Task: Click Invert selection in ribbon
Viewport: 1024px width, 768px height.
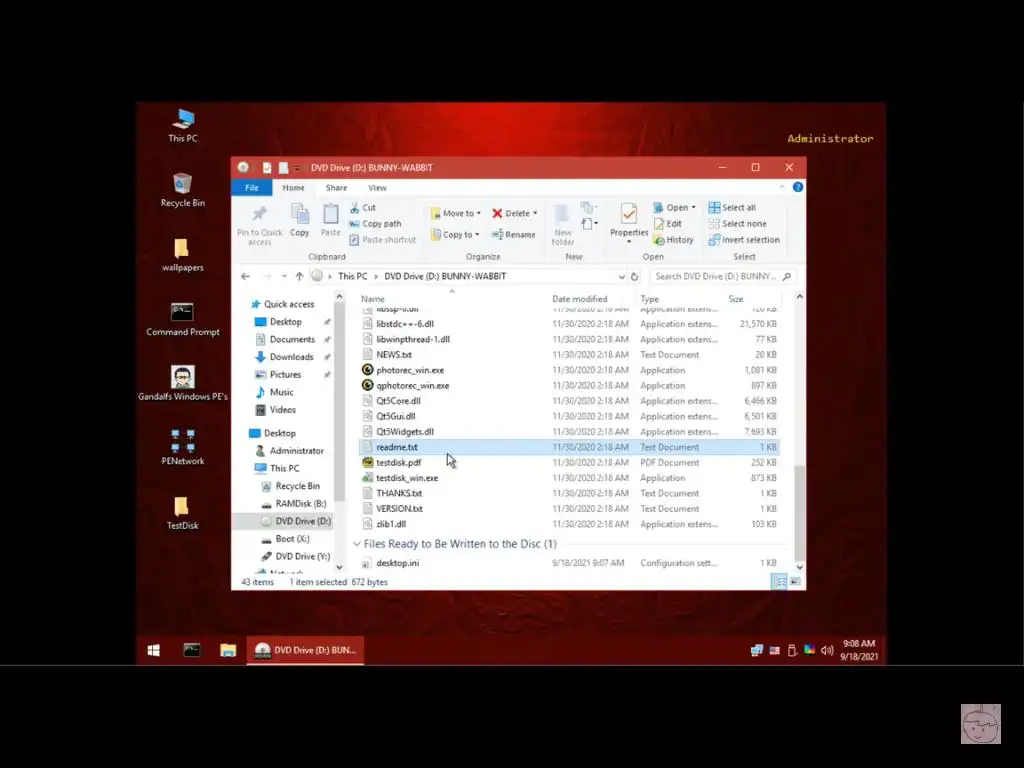Action: coord(744,240)
